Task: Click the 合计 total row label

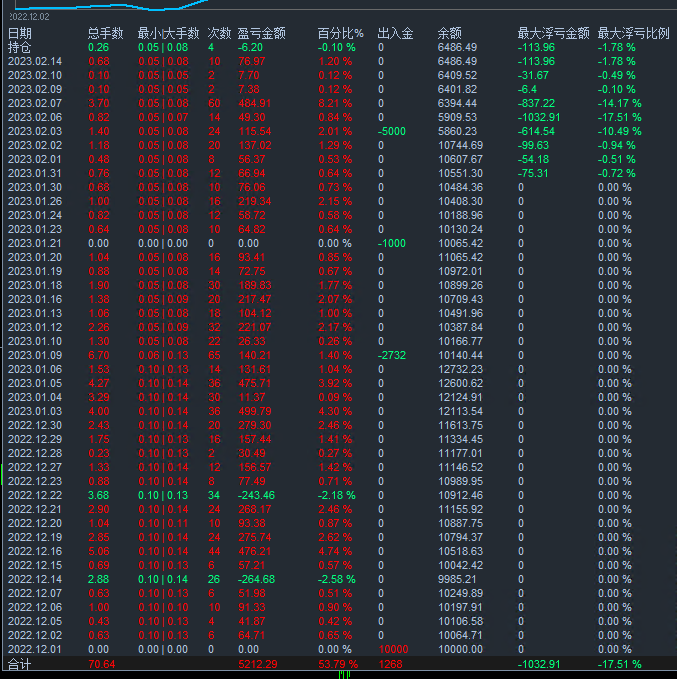Action: (19, 665)
